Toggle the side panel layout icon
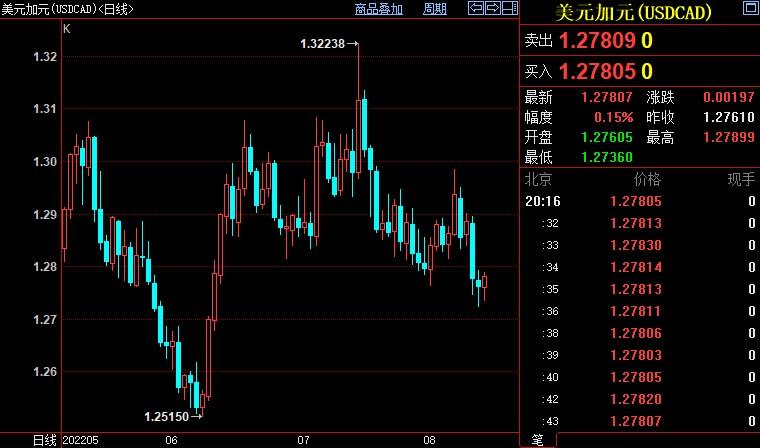The width and height of the screenshot is (760, 448). tap(507, 9)
